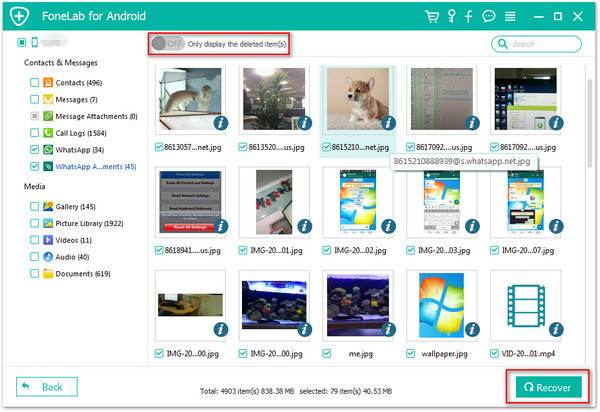
Task: Open the feedback chat bubble icon
Action: point(489,16)
